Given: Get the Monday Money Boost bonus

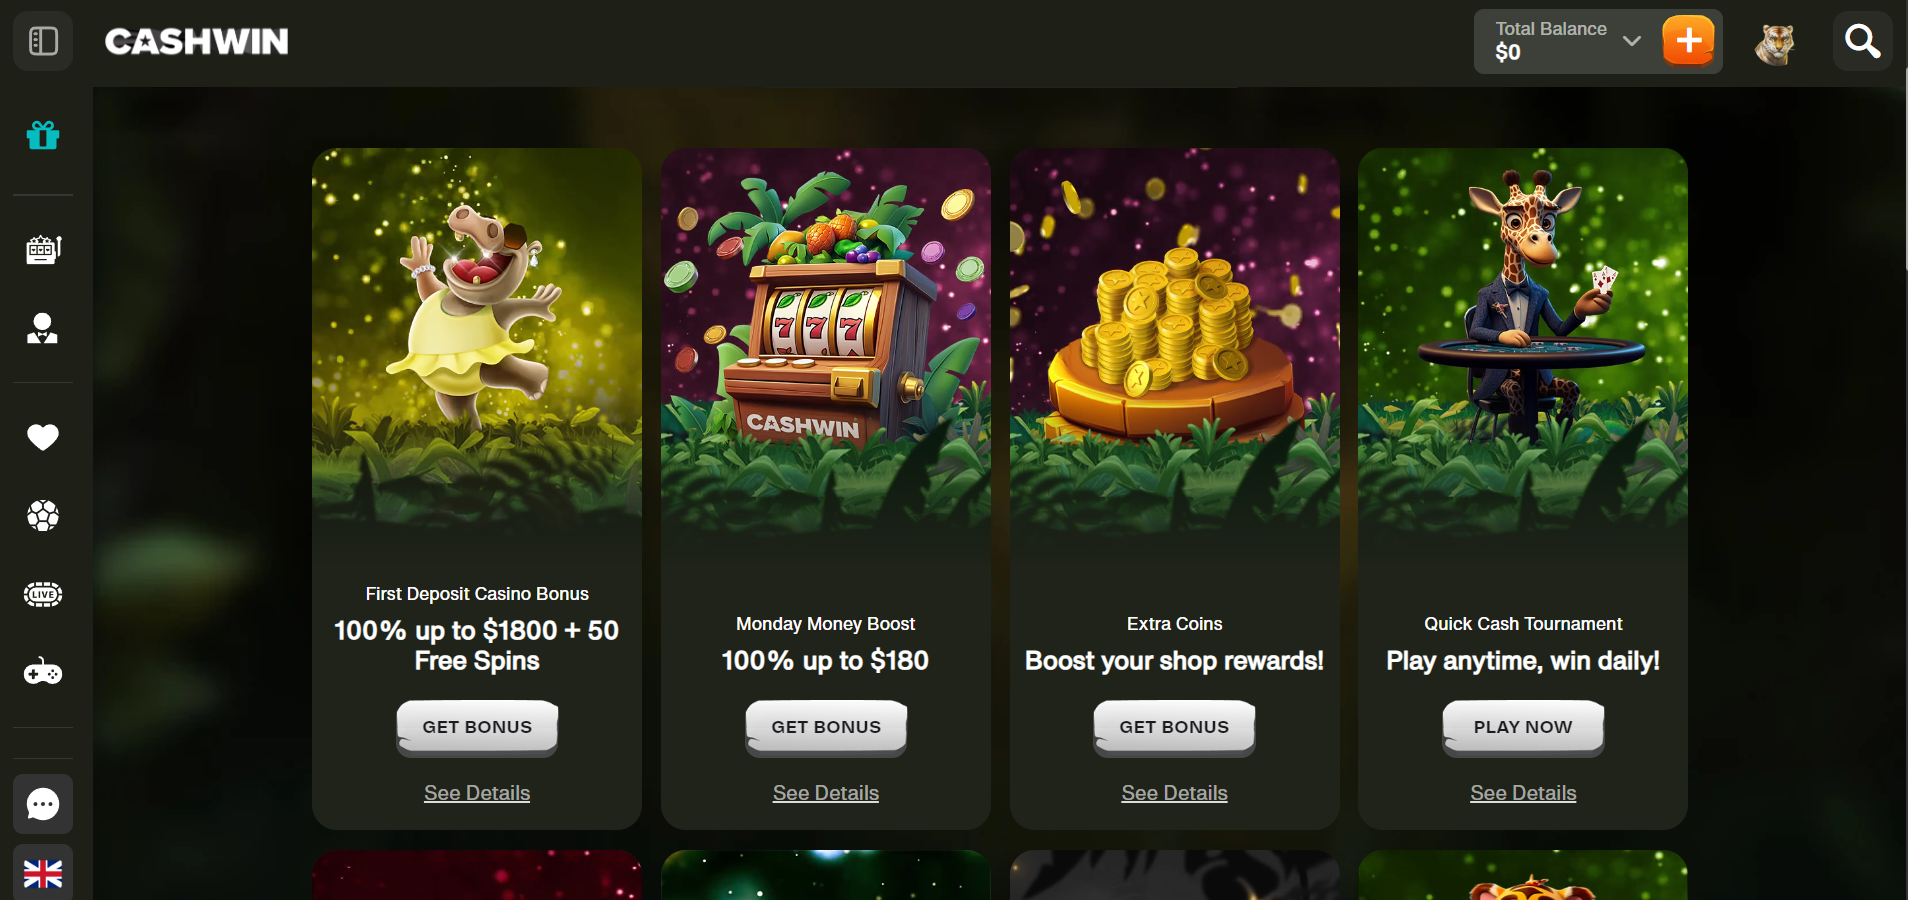Looking at the screenshot, I should (x=826, y=727).
